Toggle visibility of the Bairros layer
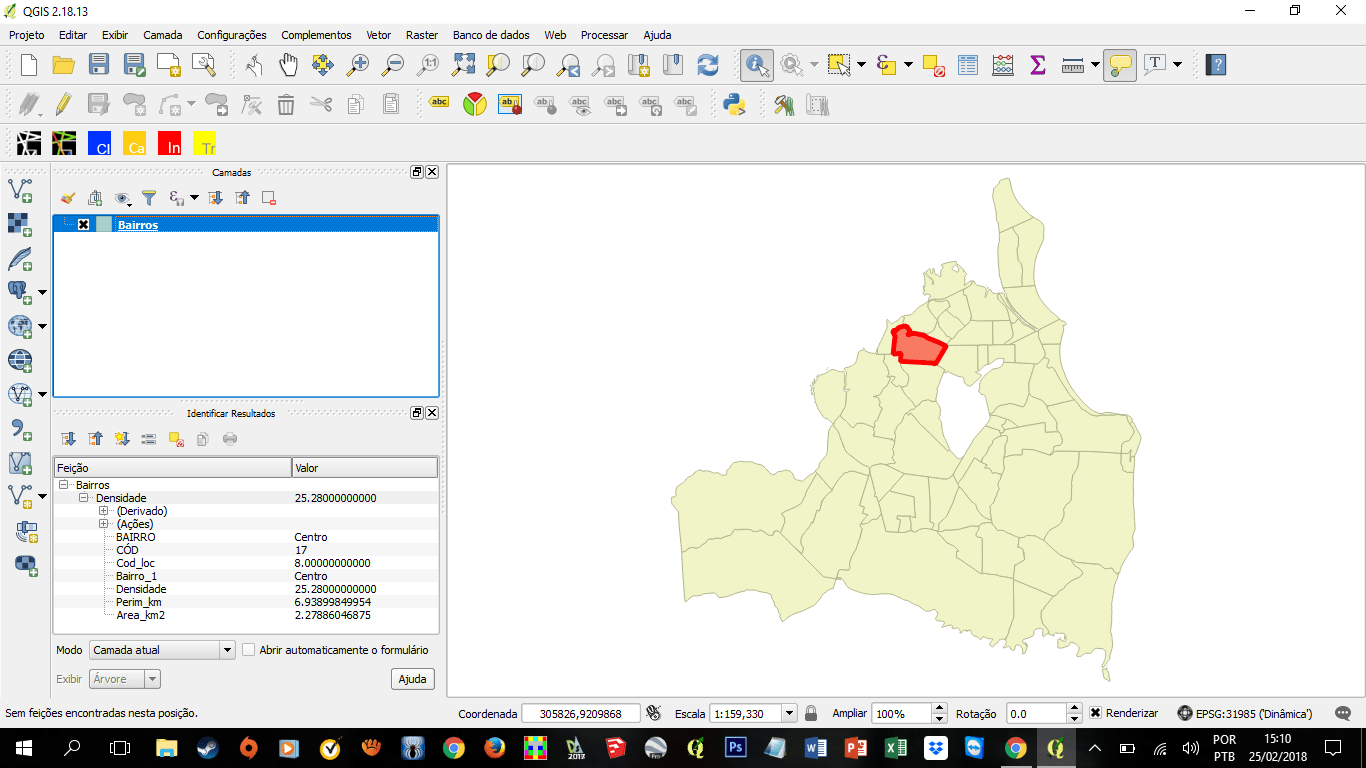Screen dimensions: 1366x768 [83, 224]
